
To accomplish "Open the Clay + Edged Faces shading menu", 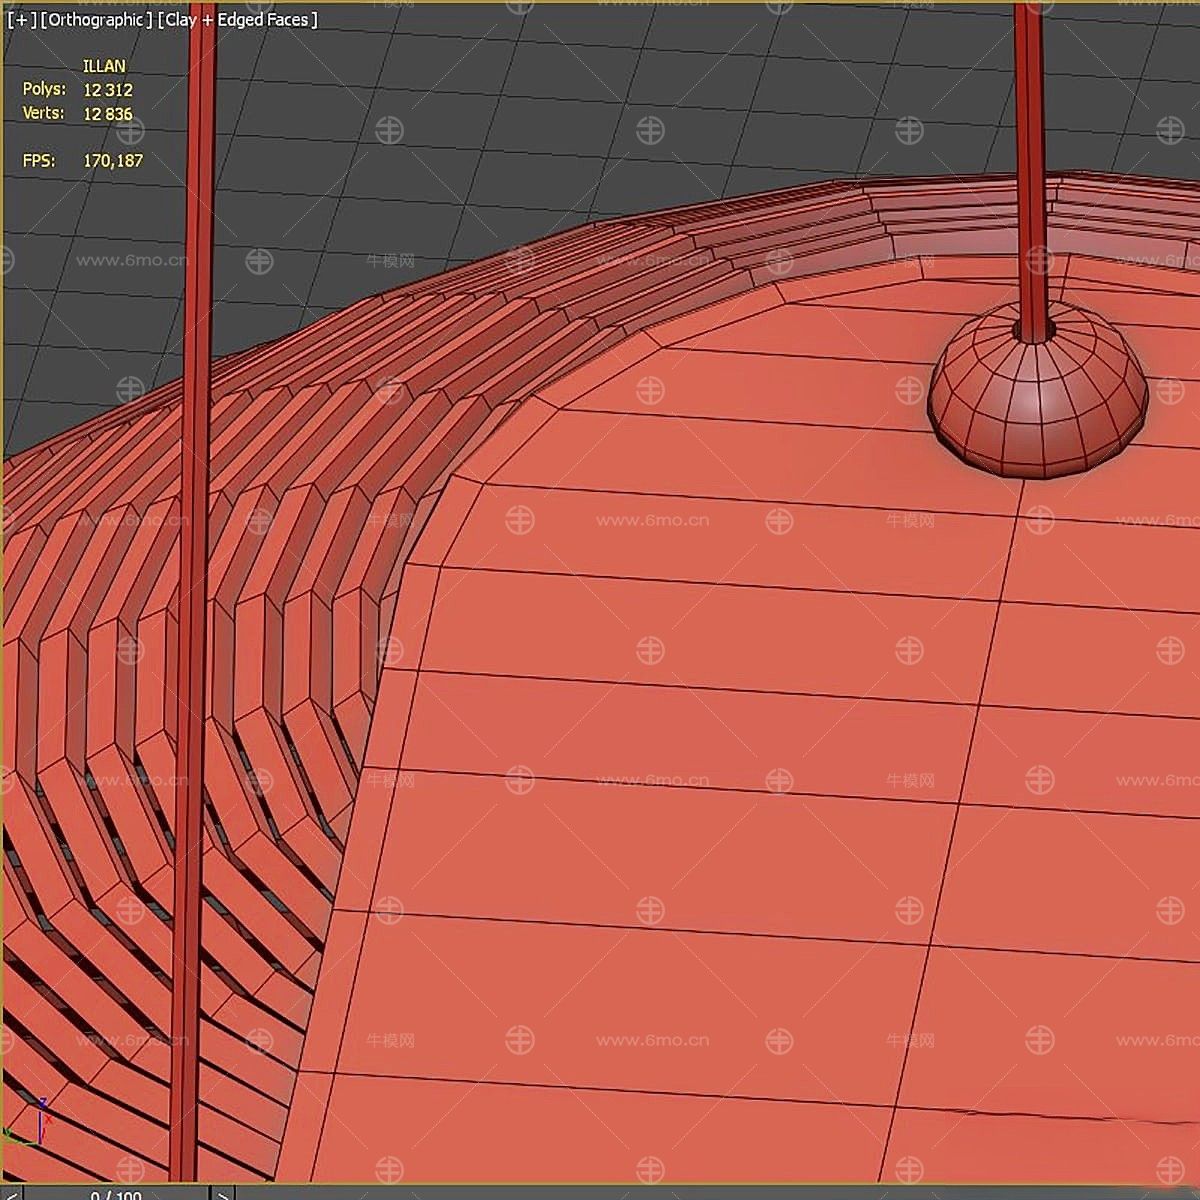I will pos(238,20).
